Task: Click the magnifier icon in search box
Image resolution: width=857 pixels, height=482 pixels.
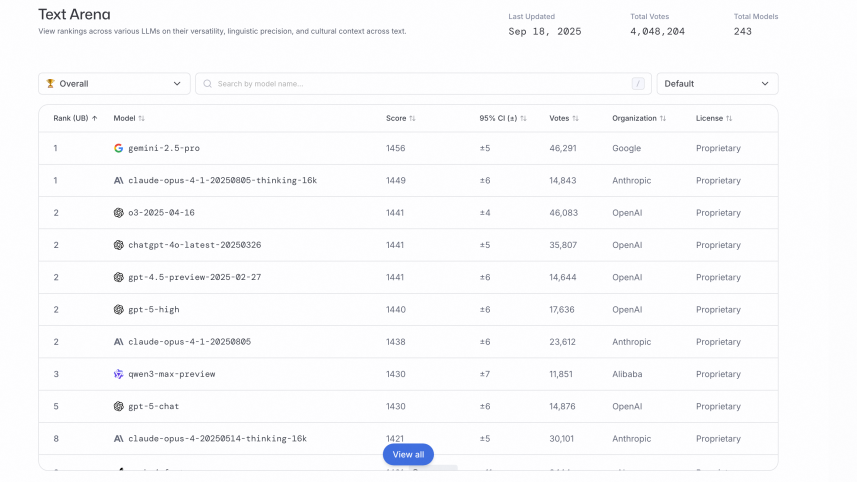Action: [208, 84]
